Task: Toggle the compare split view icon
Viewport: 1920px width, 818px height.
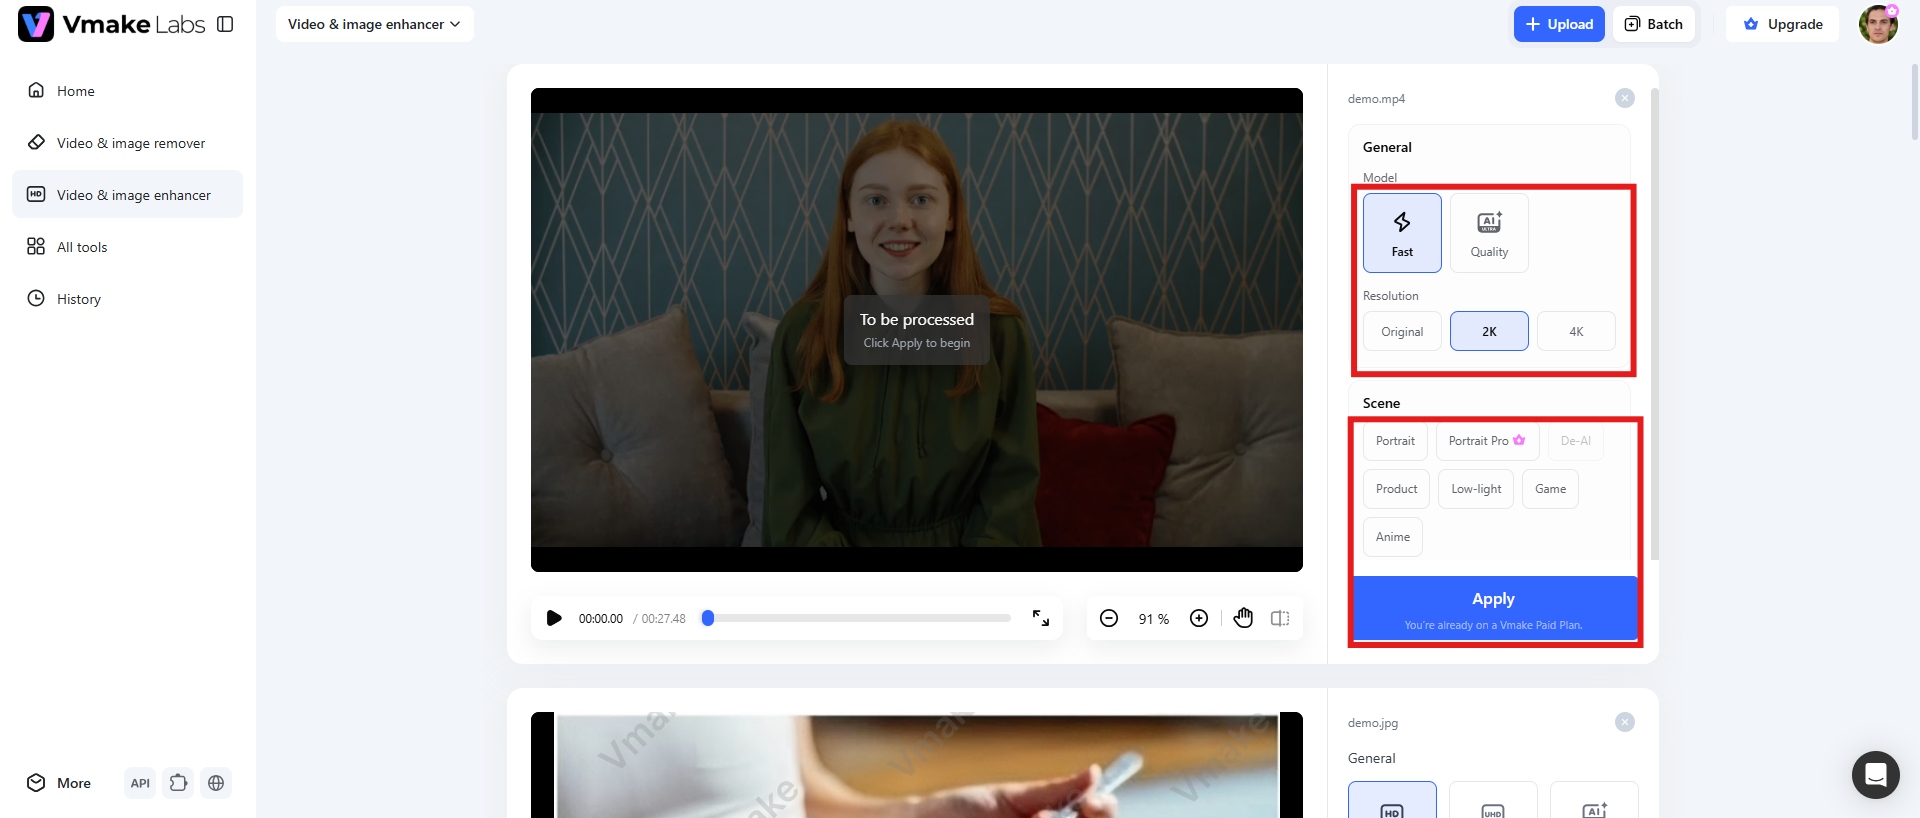Action: click(1280, 618)
